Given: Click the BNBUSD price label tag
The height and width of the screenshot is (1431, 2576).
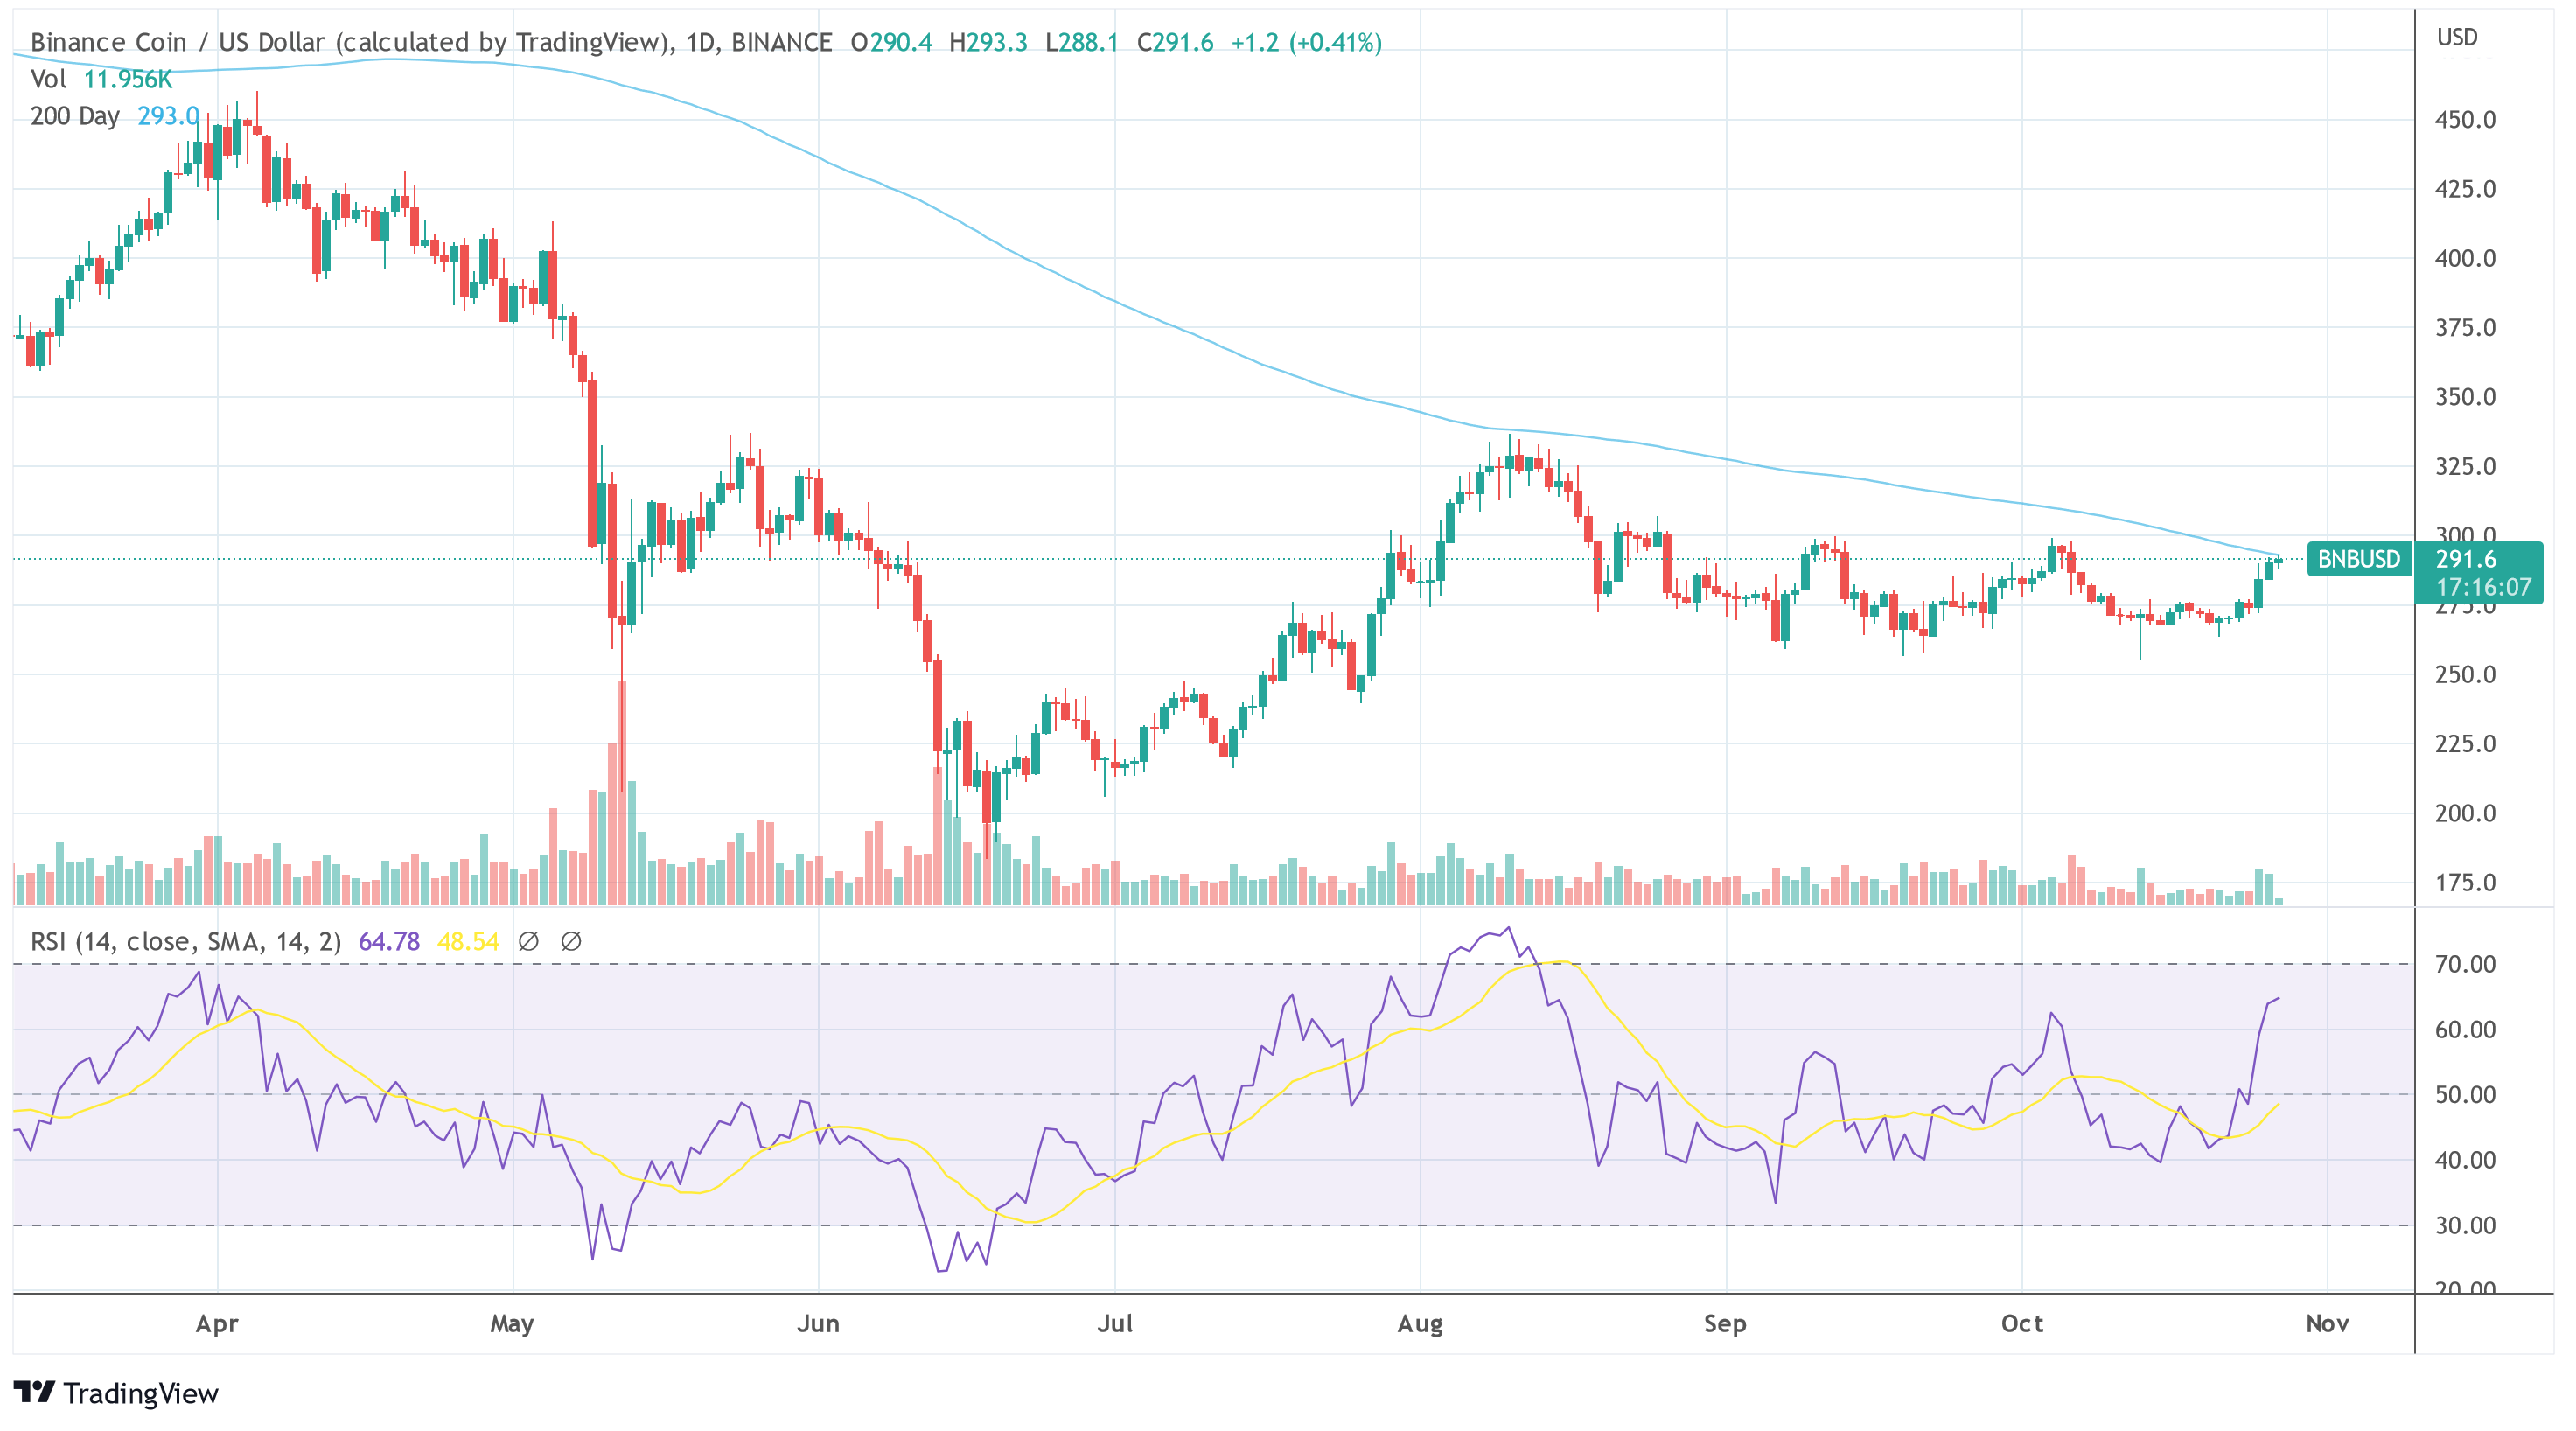Looking at the screenshot, I should tap(2359, 559).
